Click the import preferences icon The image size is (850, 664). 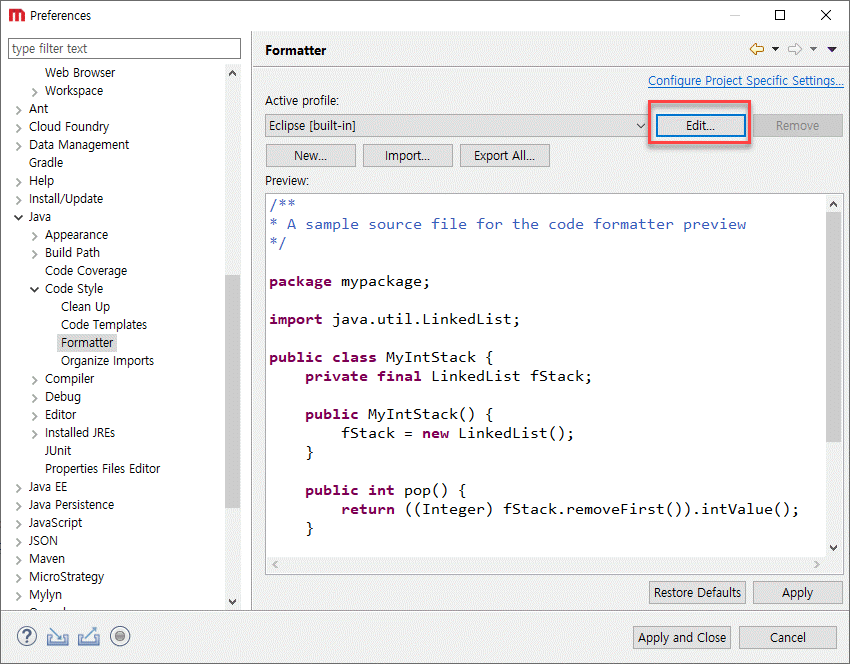(57, 636)
